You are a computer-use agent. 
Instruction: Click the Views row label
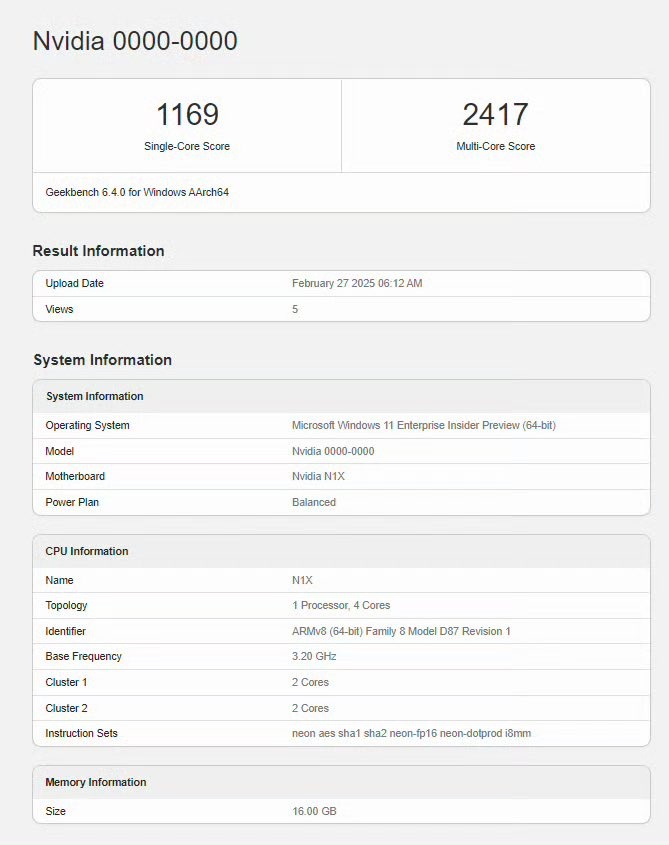pyautogui.click(x=59, y=309)
